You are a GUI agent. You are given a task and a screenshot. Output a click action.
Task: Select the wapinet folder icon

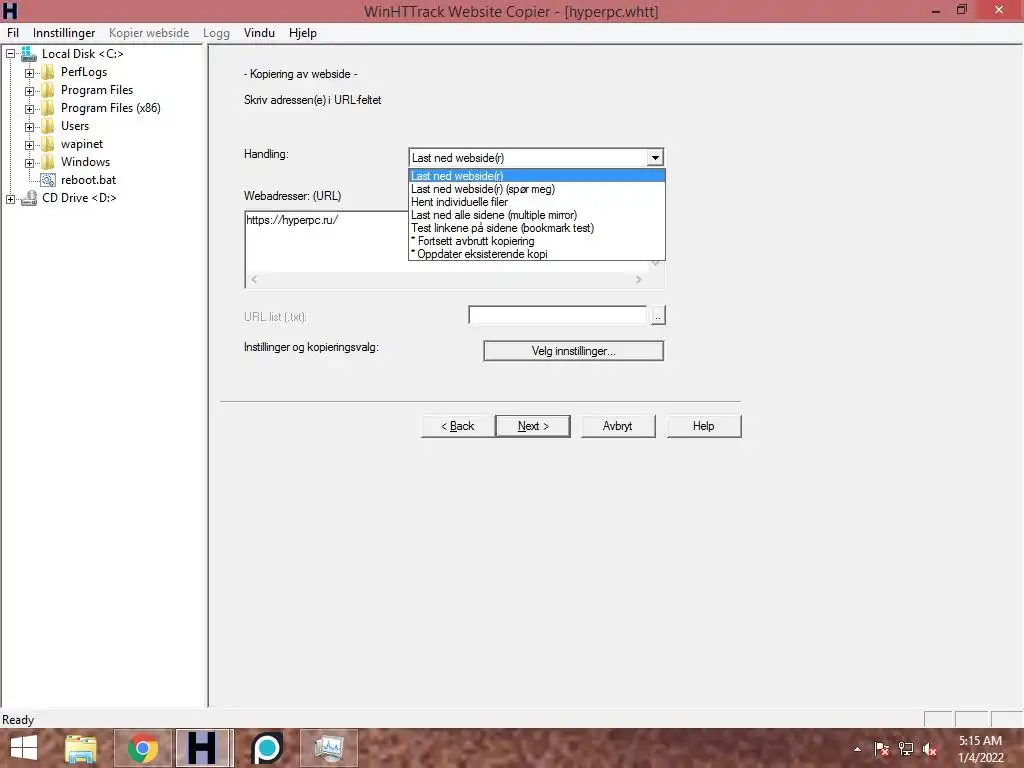point(48,144)
